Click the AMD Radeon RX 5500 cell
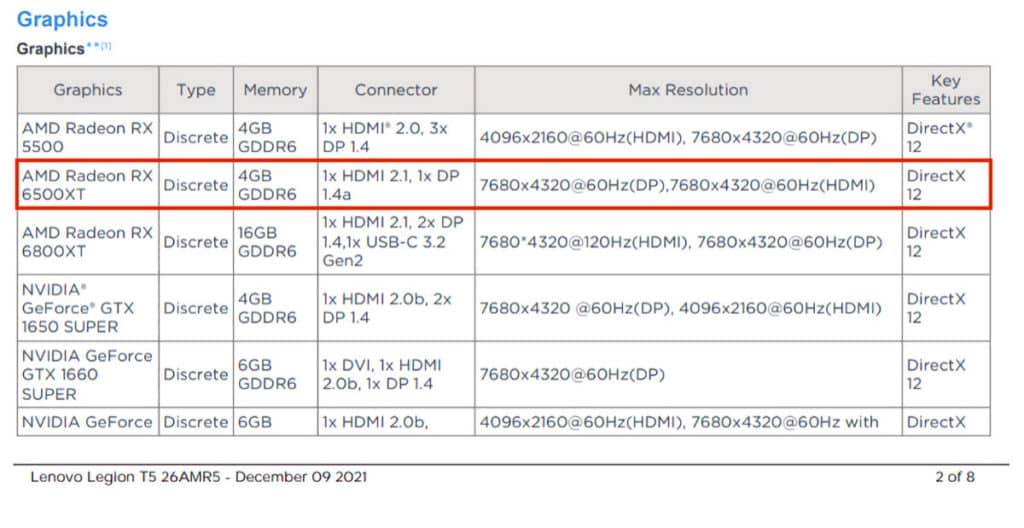1024x528 pixels. point(88,137)
